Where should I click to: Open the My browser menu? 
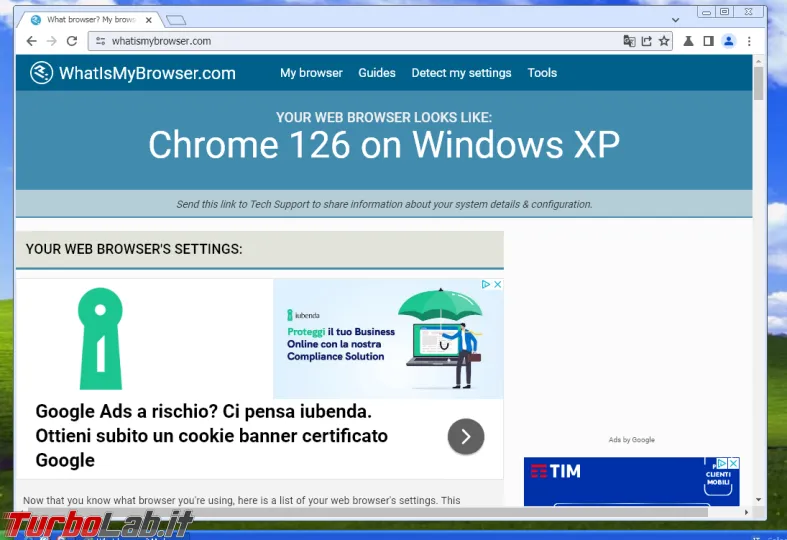pos(311,73)
